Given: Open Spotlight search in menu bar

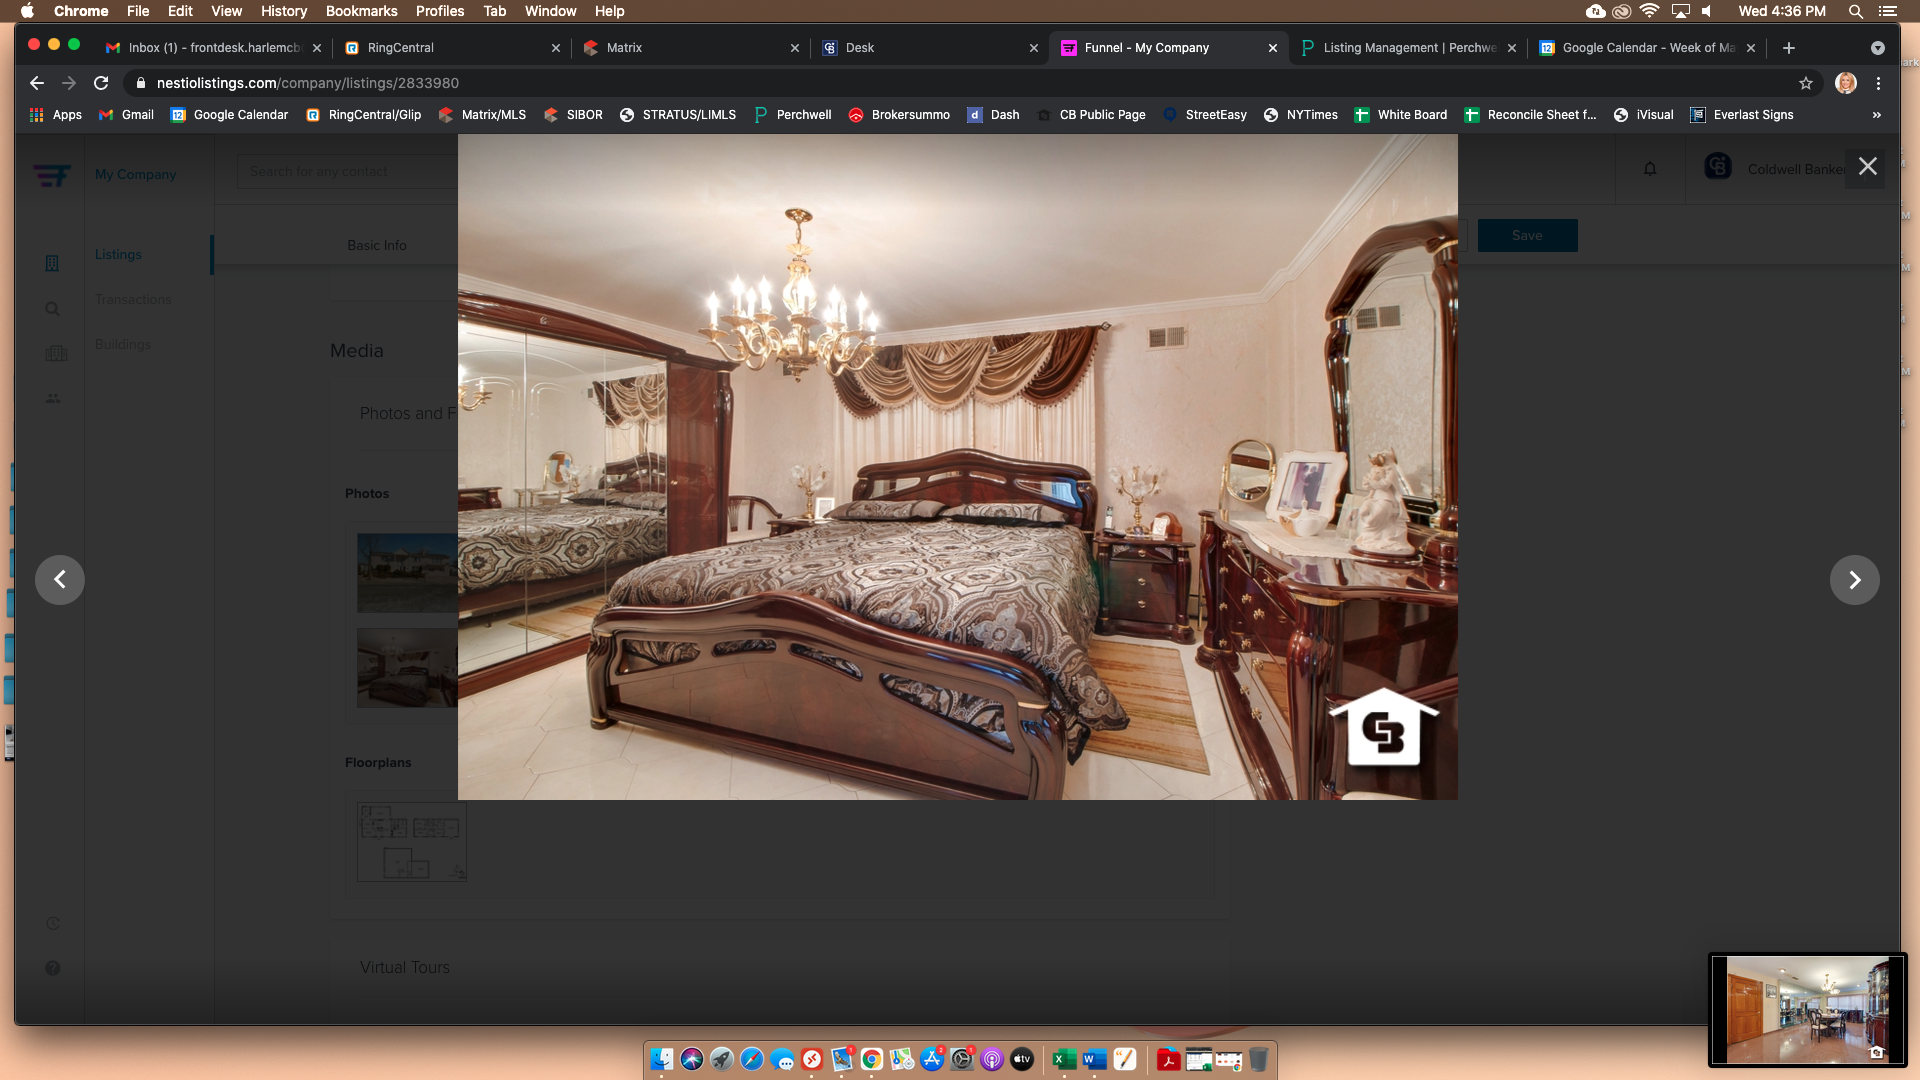Looking at the screenshot, I should 1855,11.
